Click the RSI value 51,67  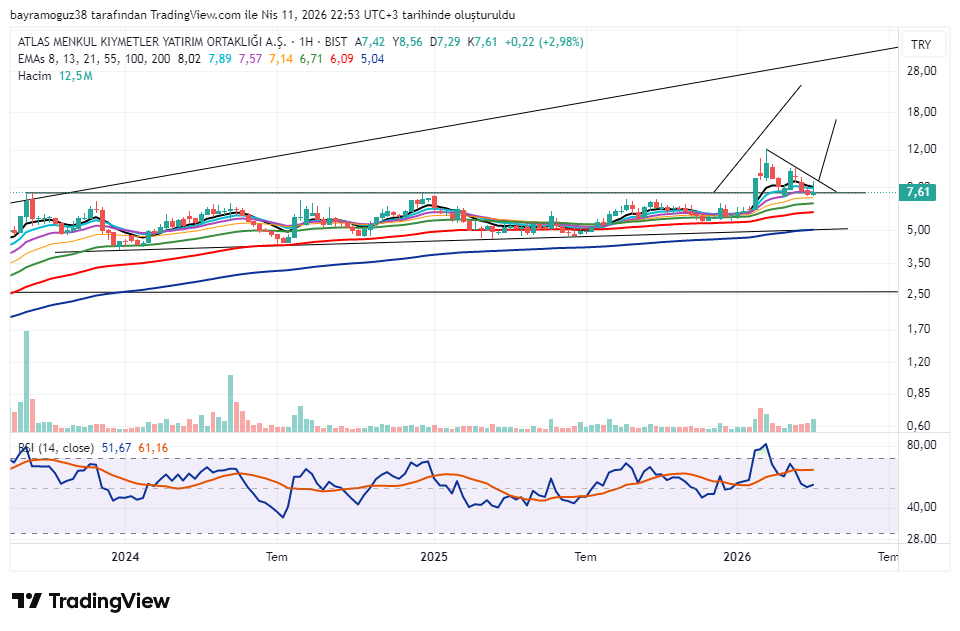tap(116, 448)
